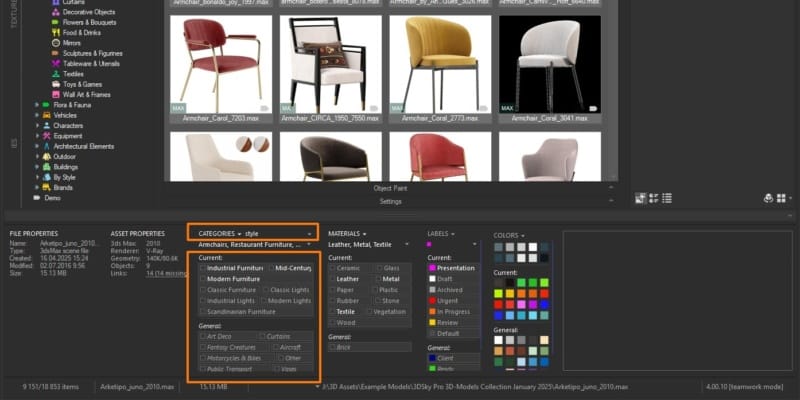Click the Demo folder icon
Viewport: 800px width, 400px height.
tap(37, 198)
